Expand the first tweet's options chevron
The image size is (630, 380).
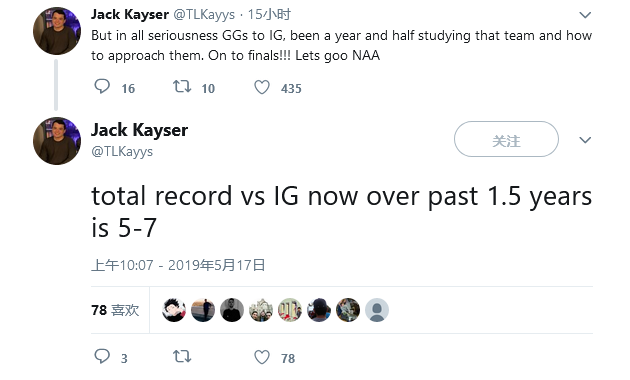point(585,15)
